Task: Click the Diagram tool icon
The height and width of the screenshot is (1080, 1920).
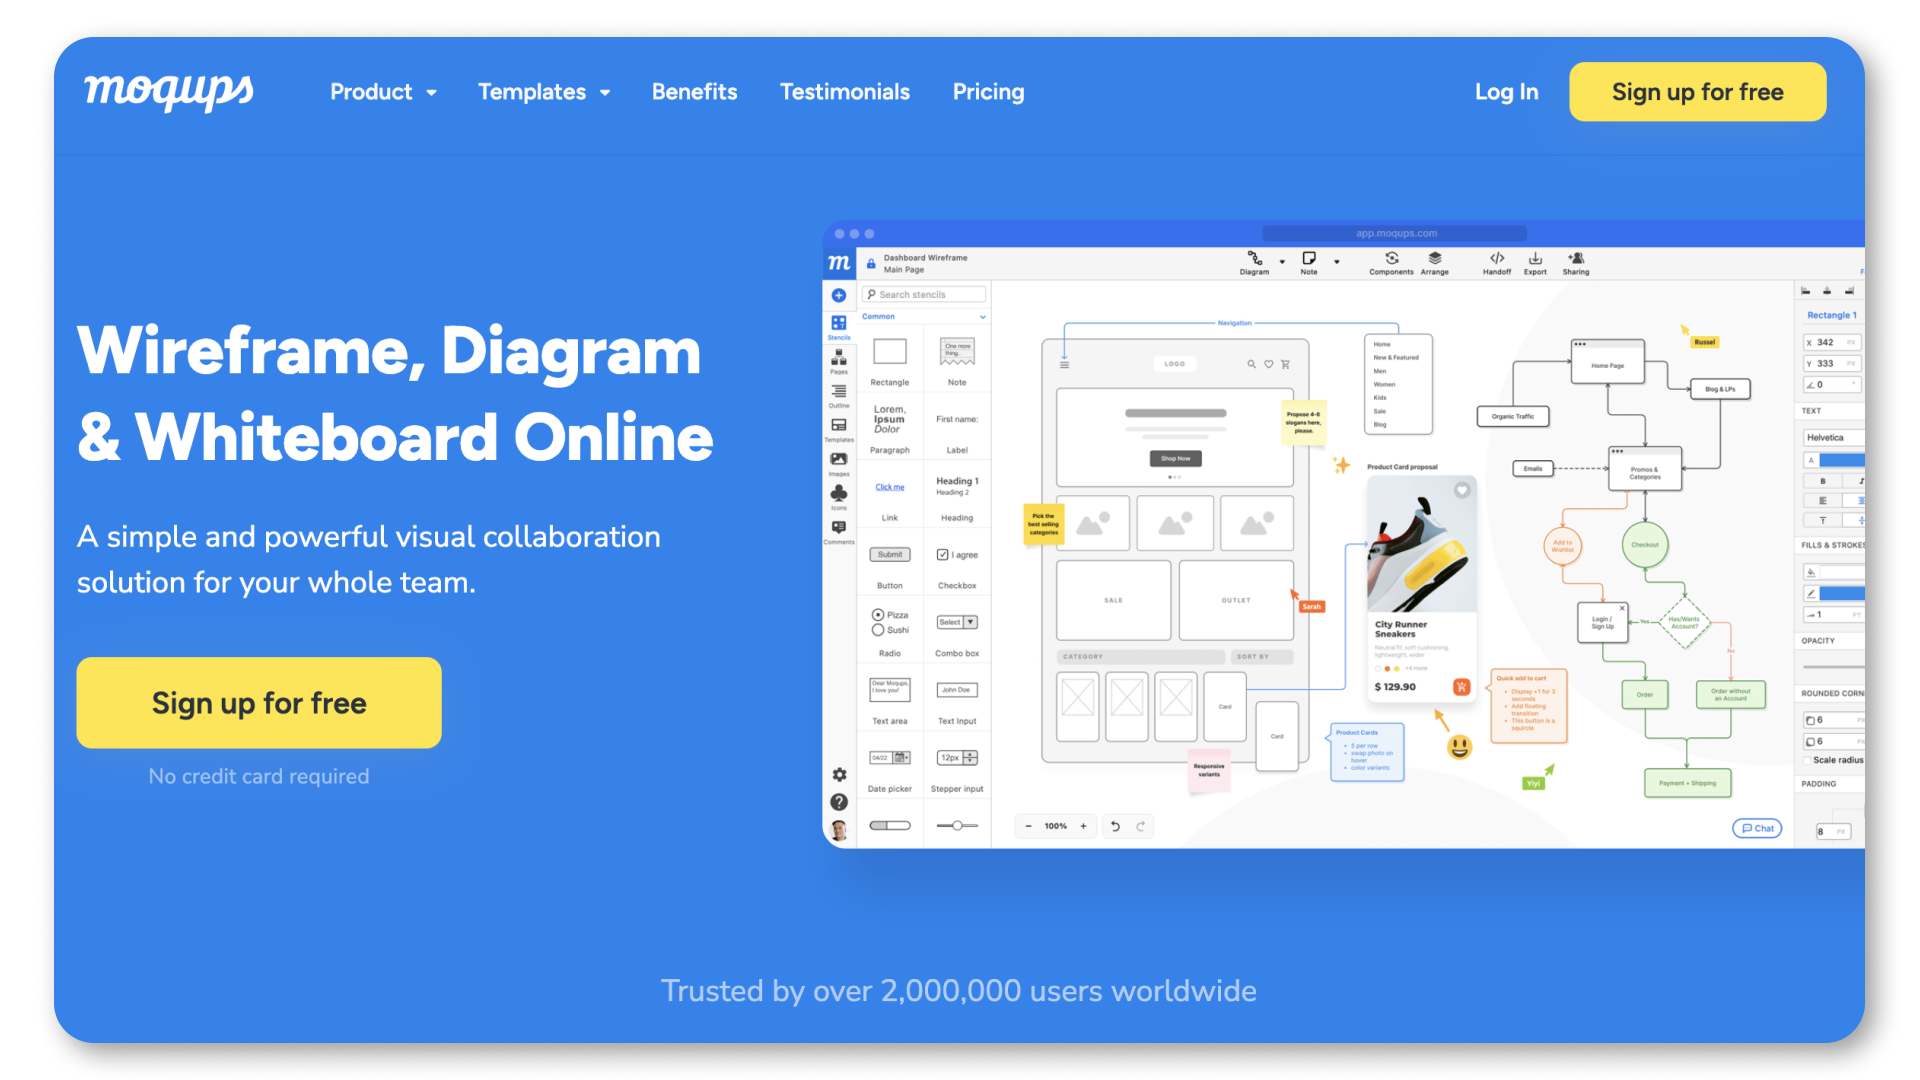Action: 1253,261
